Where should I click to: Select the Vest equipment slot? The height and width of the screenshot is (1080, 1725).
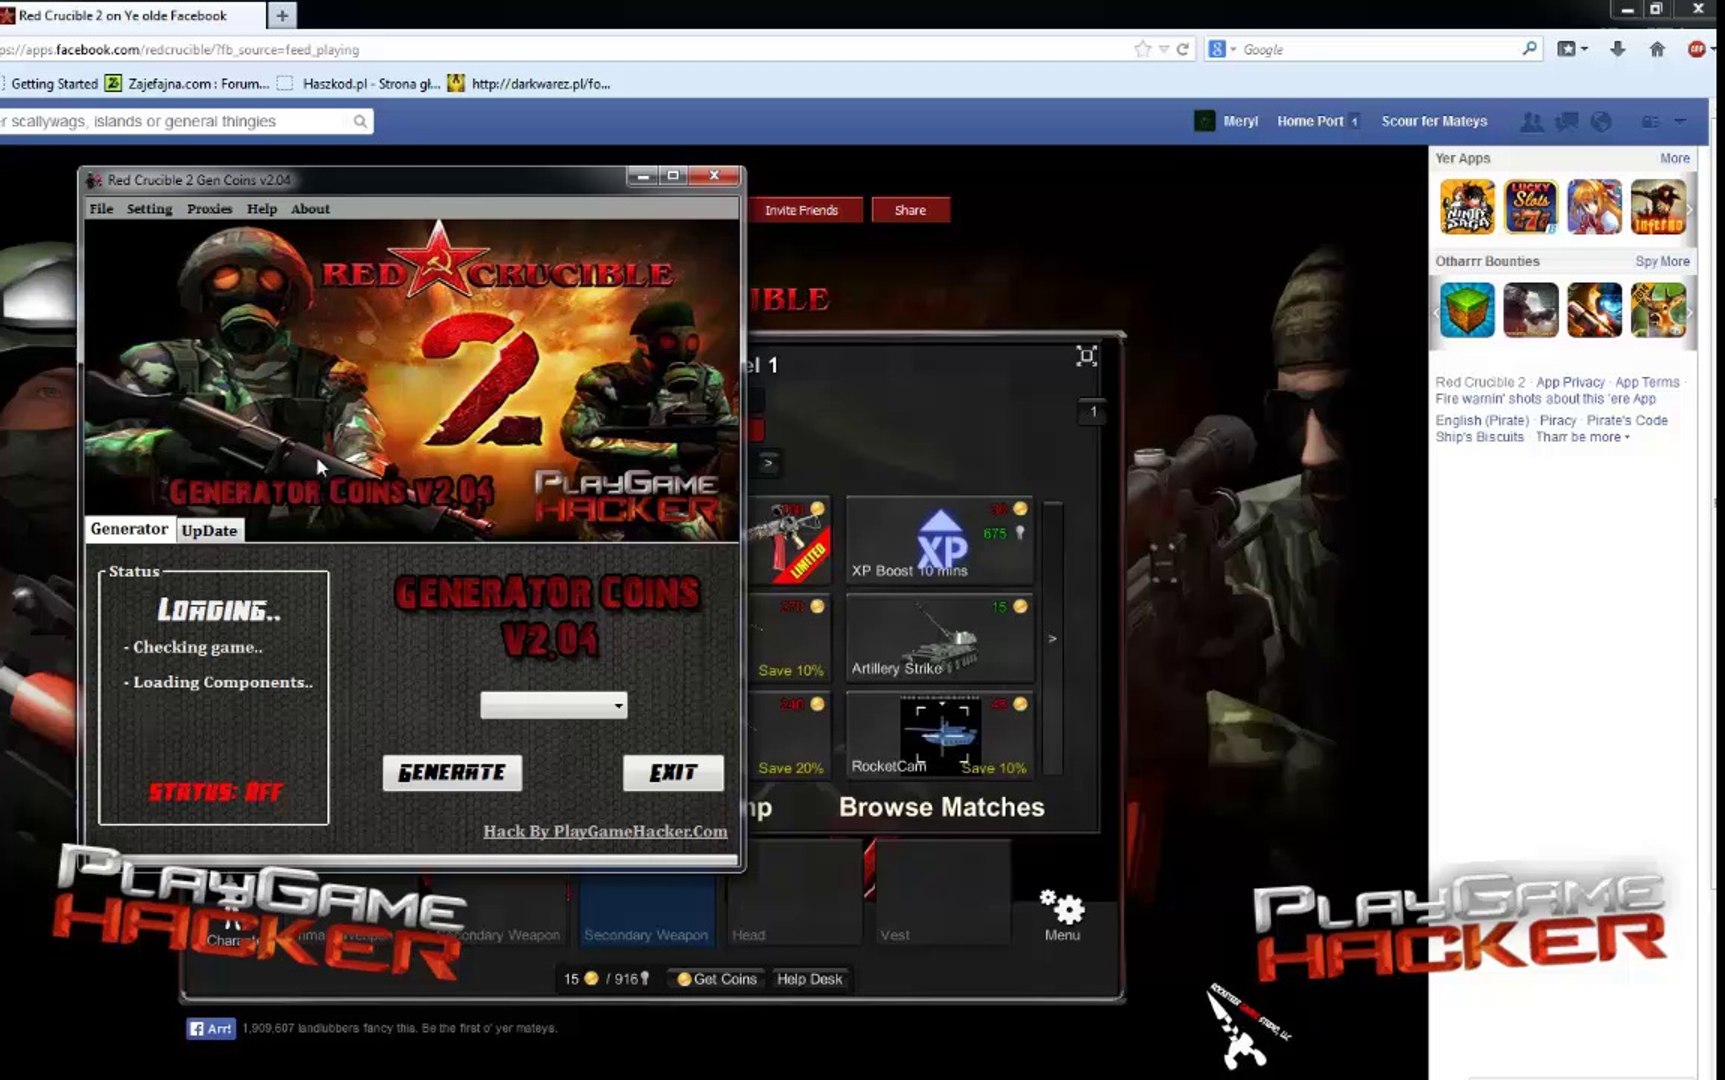941,893
